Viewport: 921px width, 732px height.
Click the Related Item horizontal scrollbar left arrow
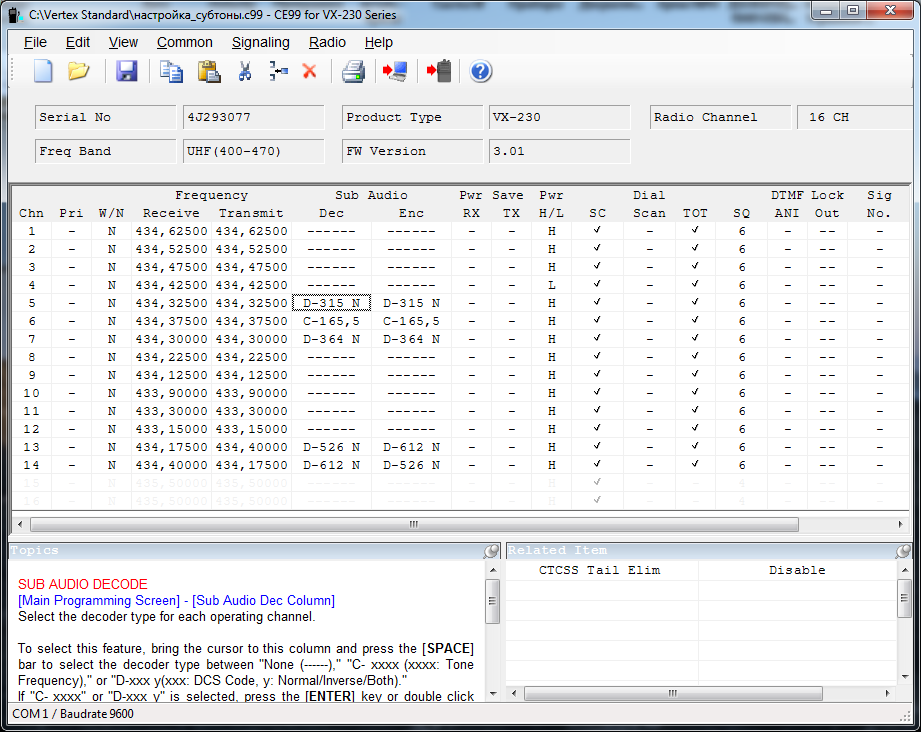pyautogui.click(x=514, y=693)
